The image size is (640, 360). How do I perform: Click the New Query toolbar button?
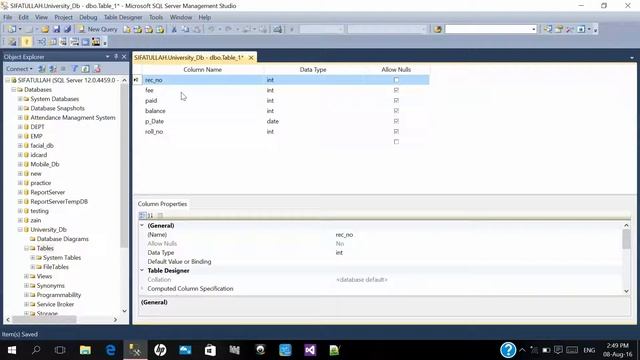[x=98, y=29]
